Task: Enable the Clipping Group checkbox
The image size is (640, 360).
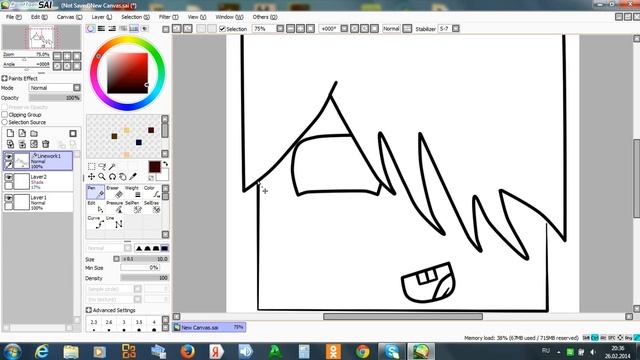Action: pyautogui.click(x=4, y=115)
